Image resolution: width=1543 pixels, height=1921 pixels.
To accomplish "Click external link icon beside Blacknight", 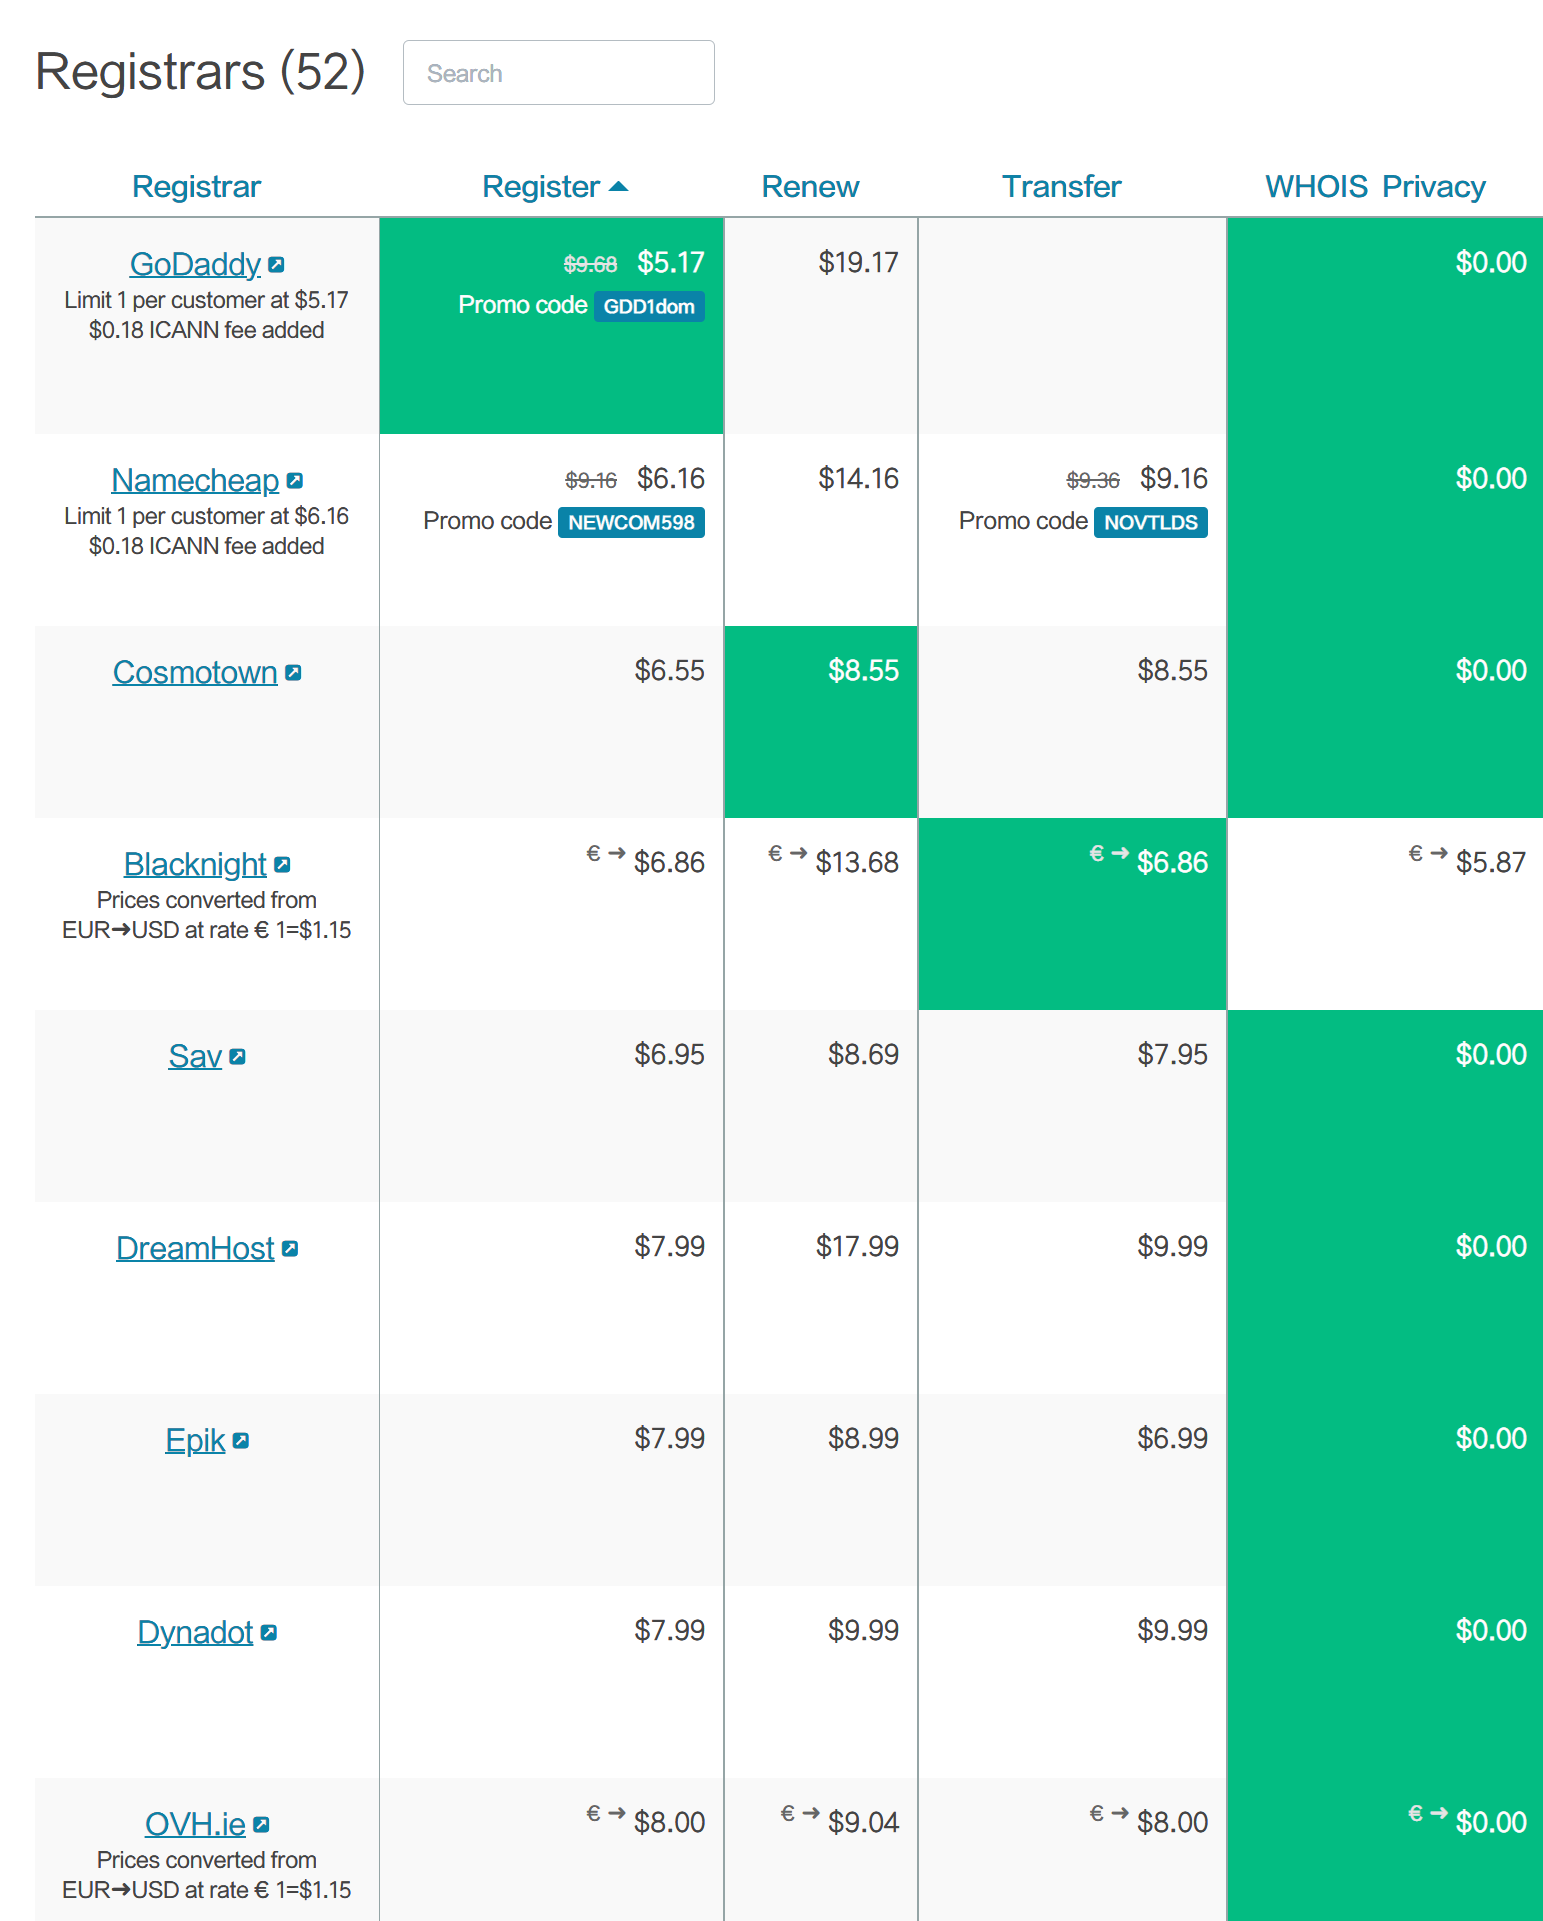I will (x=283, y=865).
